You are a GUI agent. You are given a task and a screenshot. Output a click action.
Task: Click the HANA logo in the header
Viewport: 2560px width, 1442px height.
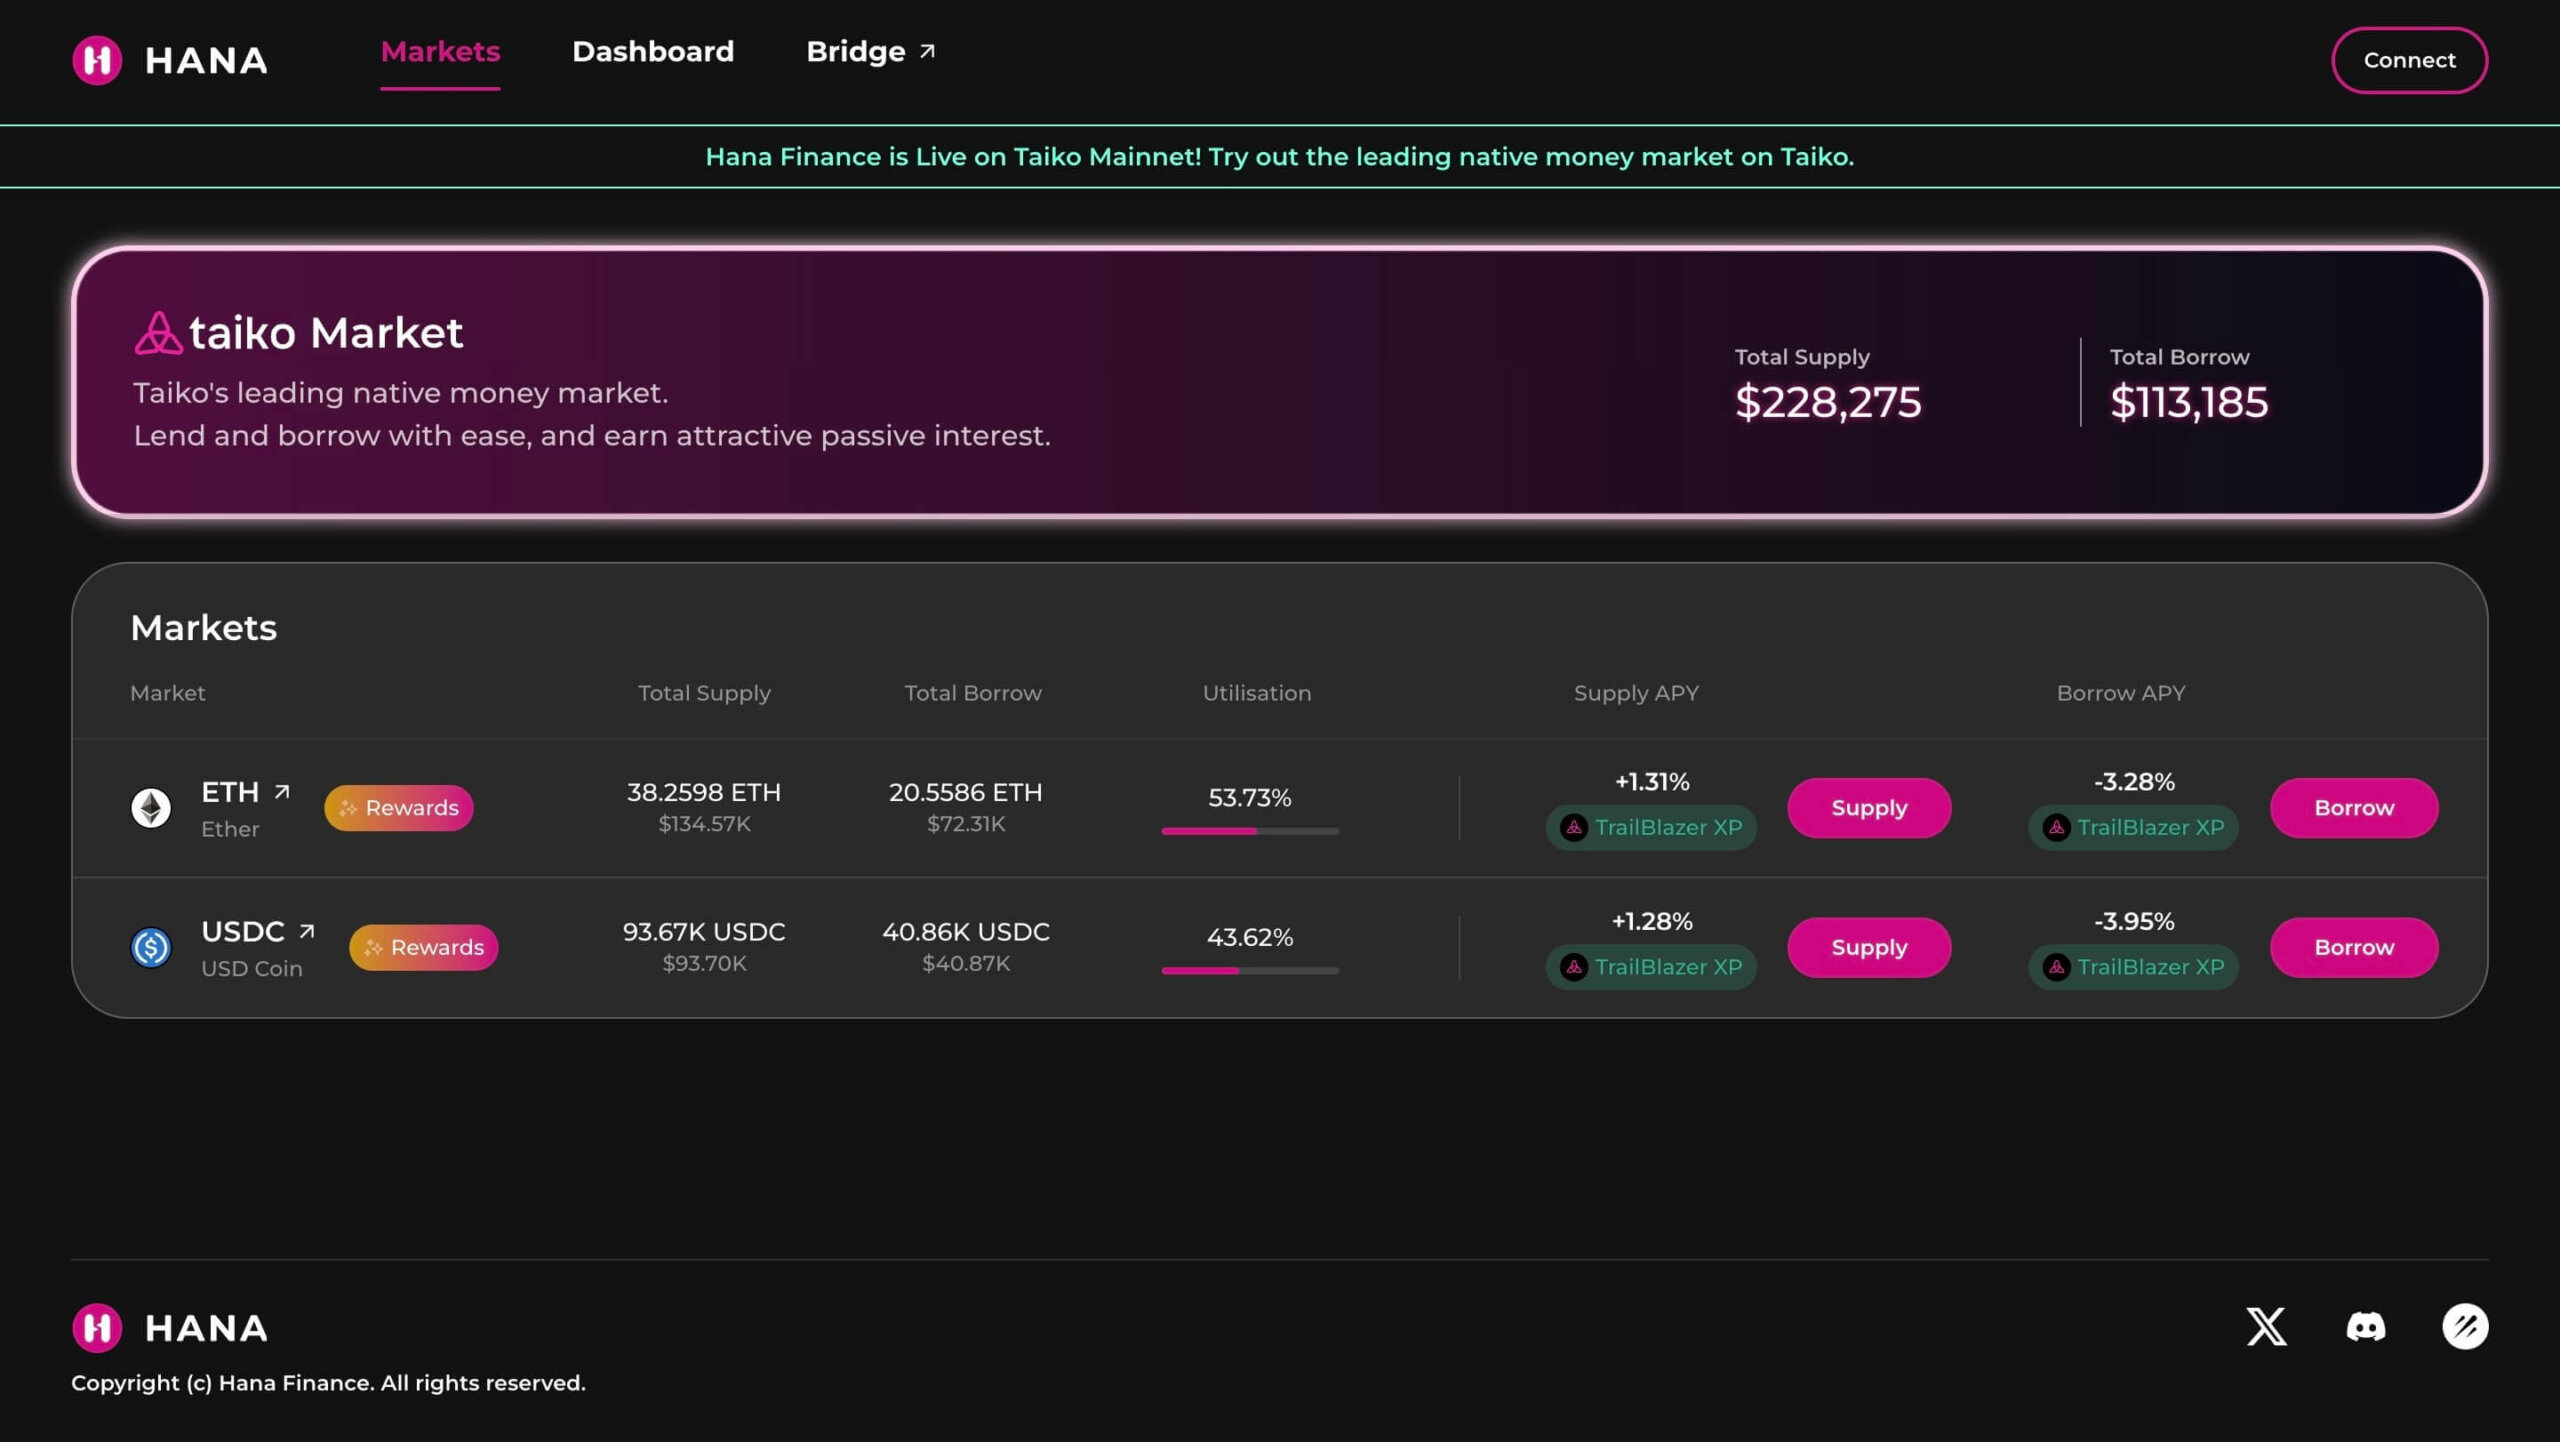pos(170,61)
